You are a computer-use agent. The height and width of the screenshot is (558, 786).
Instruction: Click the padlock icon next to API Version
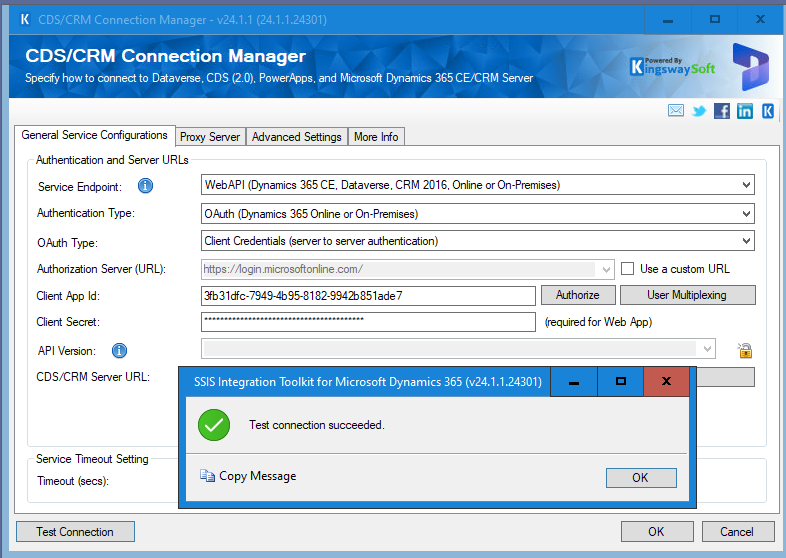click(744, 350)
